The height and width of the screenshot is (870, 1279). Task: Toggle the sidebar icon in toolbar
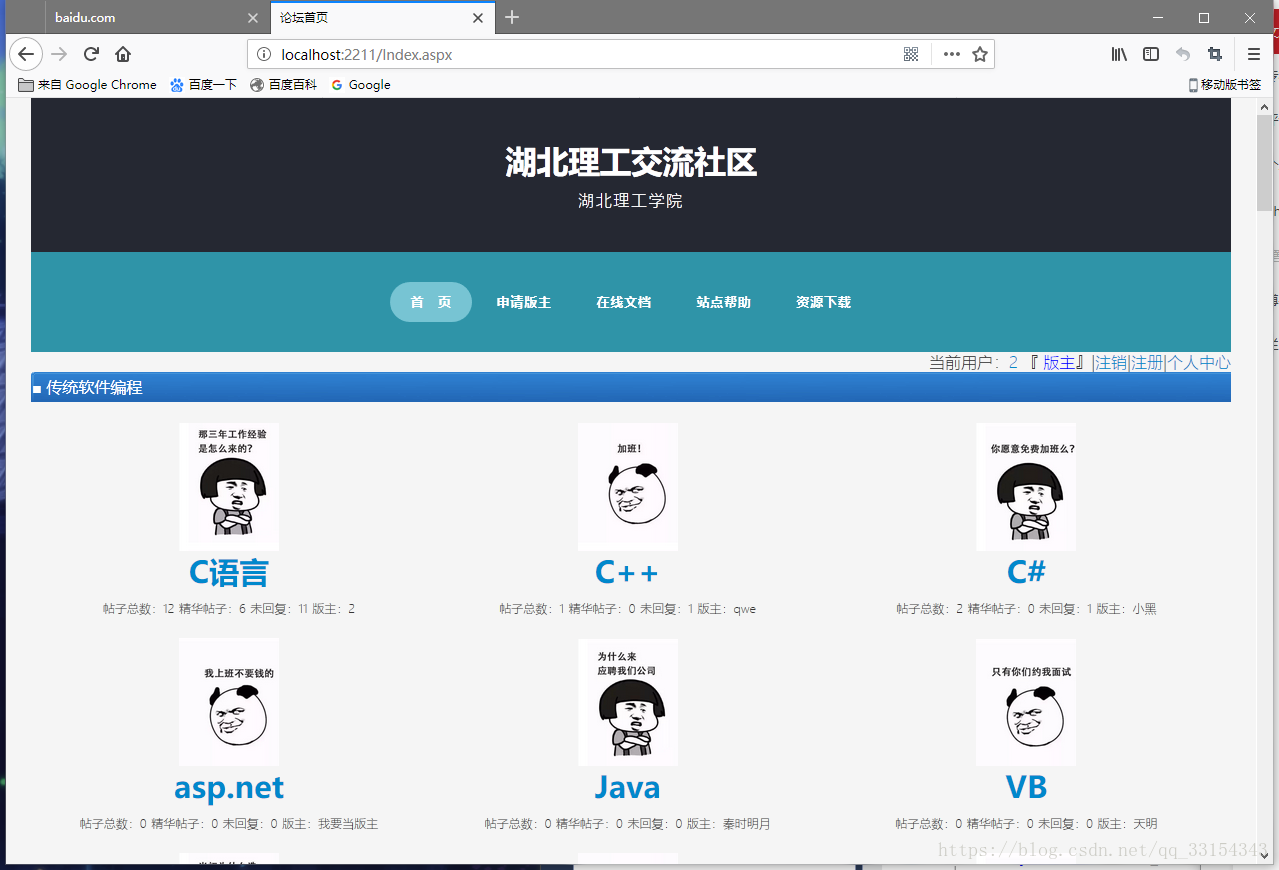[x=1151, y=55]
